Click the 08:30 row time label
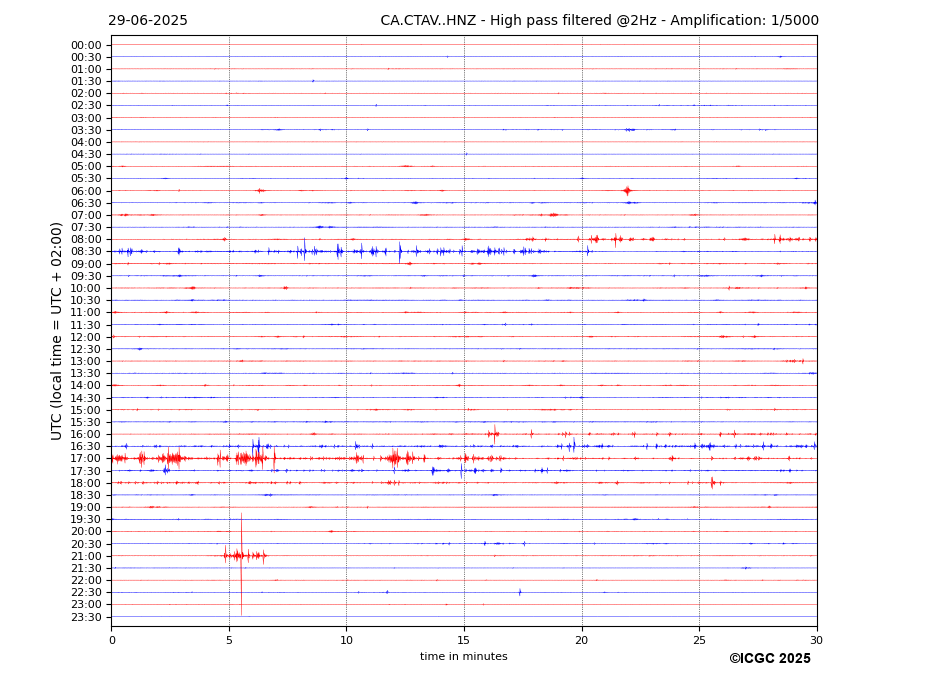This screenshot has width=927, height=696. point(86,252)
